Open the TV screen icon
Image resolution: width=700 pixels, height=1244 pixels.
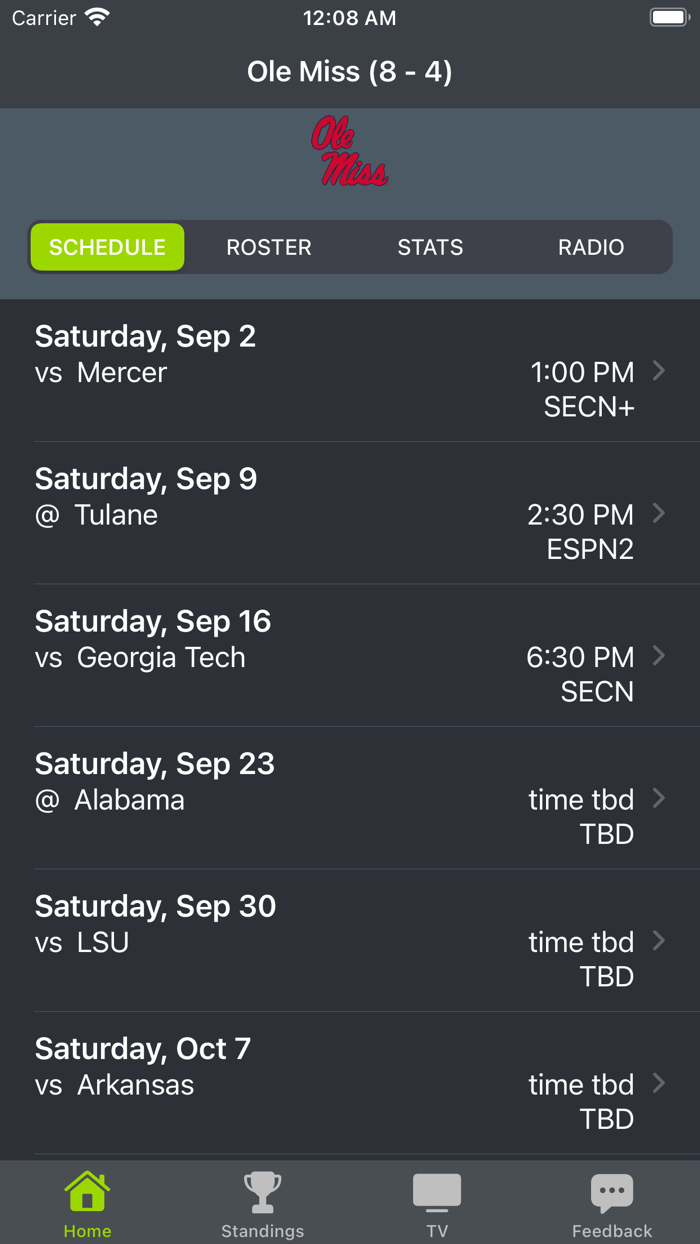click(x=437, y=1190)
